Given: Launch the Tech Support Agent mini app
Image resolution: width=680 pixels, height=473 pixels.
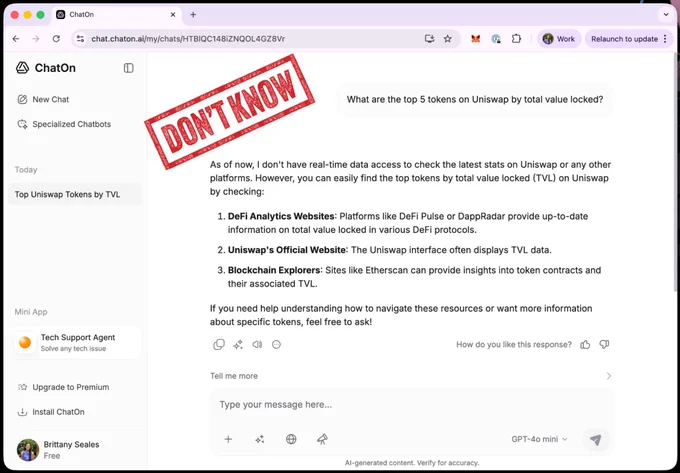Looking at the screenshot, I should [x=77, y=343].
